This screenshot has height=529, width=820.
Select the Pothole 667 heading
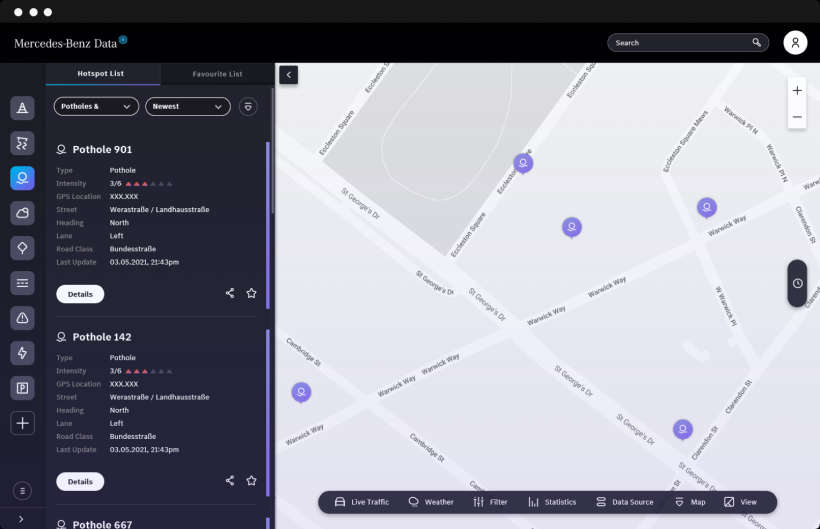(102, 524)
